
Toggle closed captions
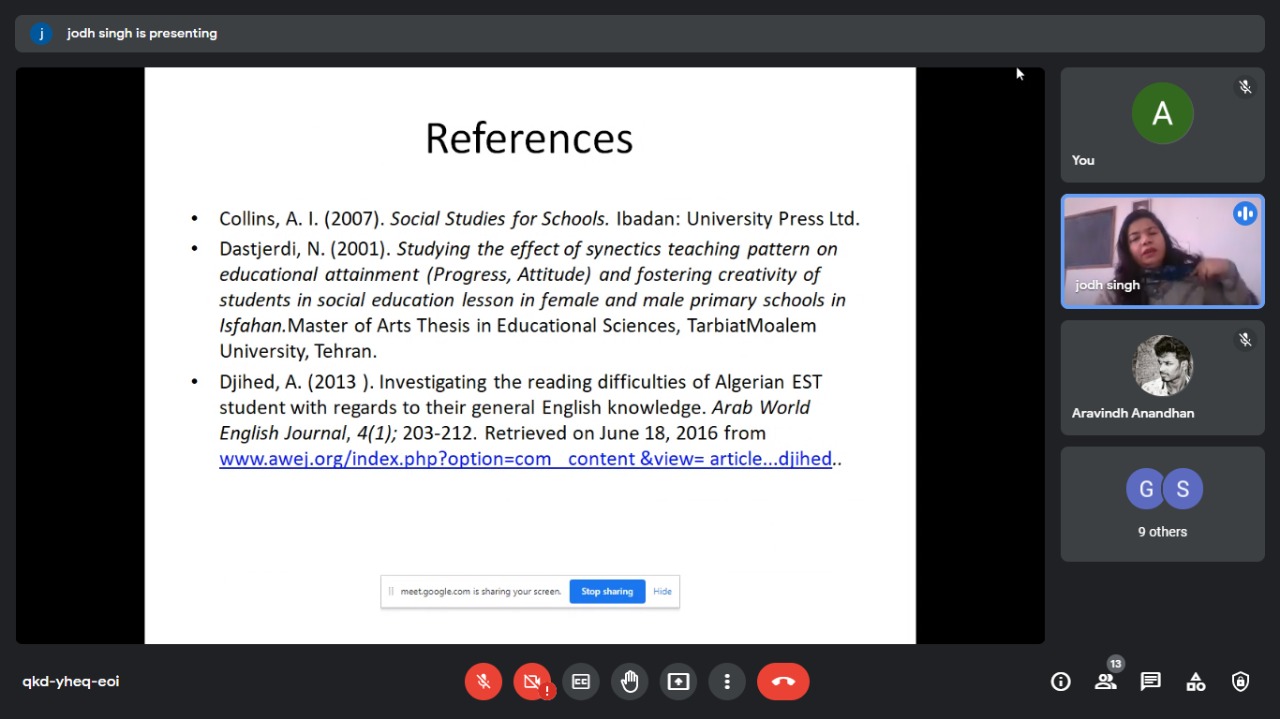coord(581,682)
